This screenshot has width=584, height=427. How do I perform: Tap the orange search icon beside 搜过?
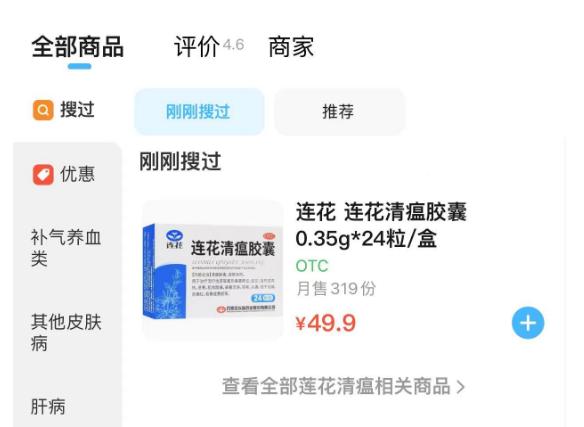43,110
